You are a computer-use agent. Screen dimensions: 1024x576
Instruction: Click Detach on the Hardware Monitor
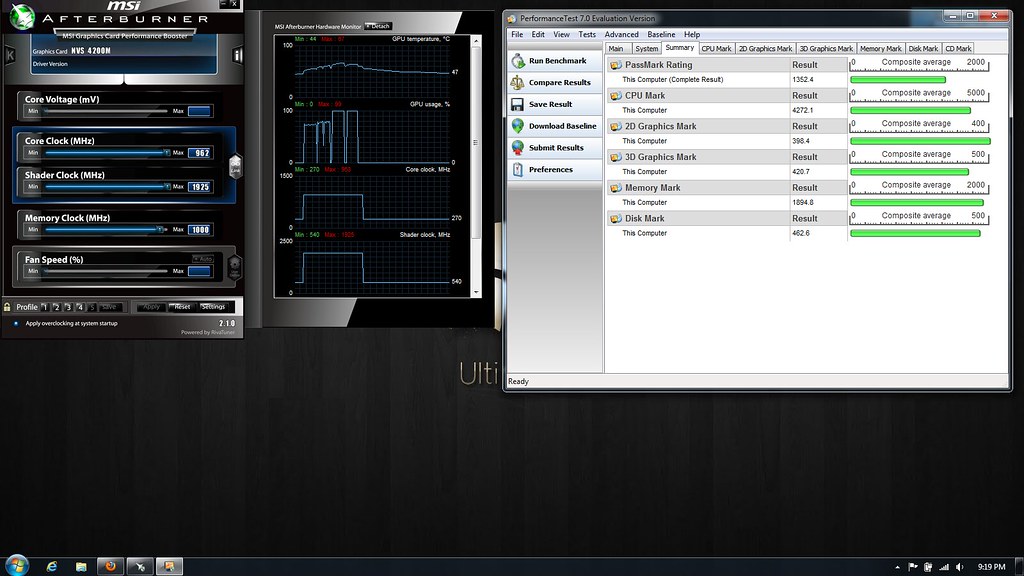pyautogui.click(x=378, y=26)
